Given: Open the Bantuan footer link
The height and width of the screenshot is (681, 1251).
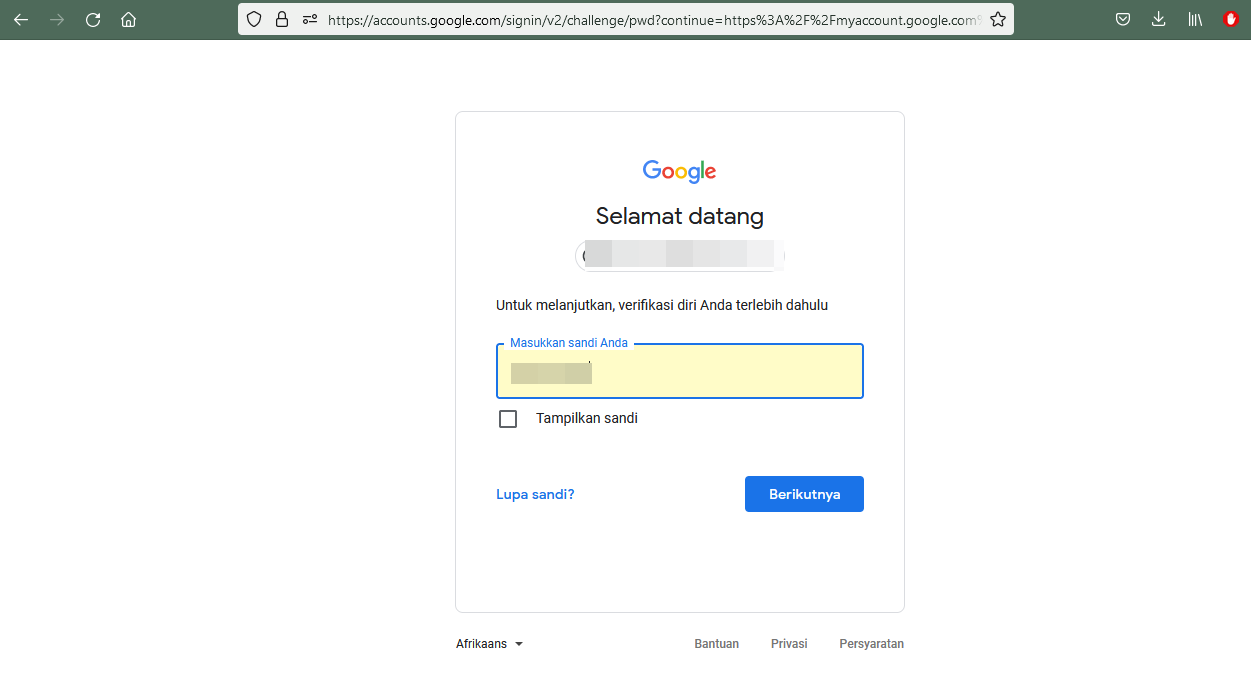Looking at the screenshot, I should point(717,644).
